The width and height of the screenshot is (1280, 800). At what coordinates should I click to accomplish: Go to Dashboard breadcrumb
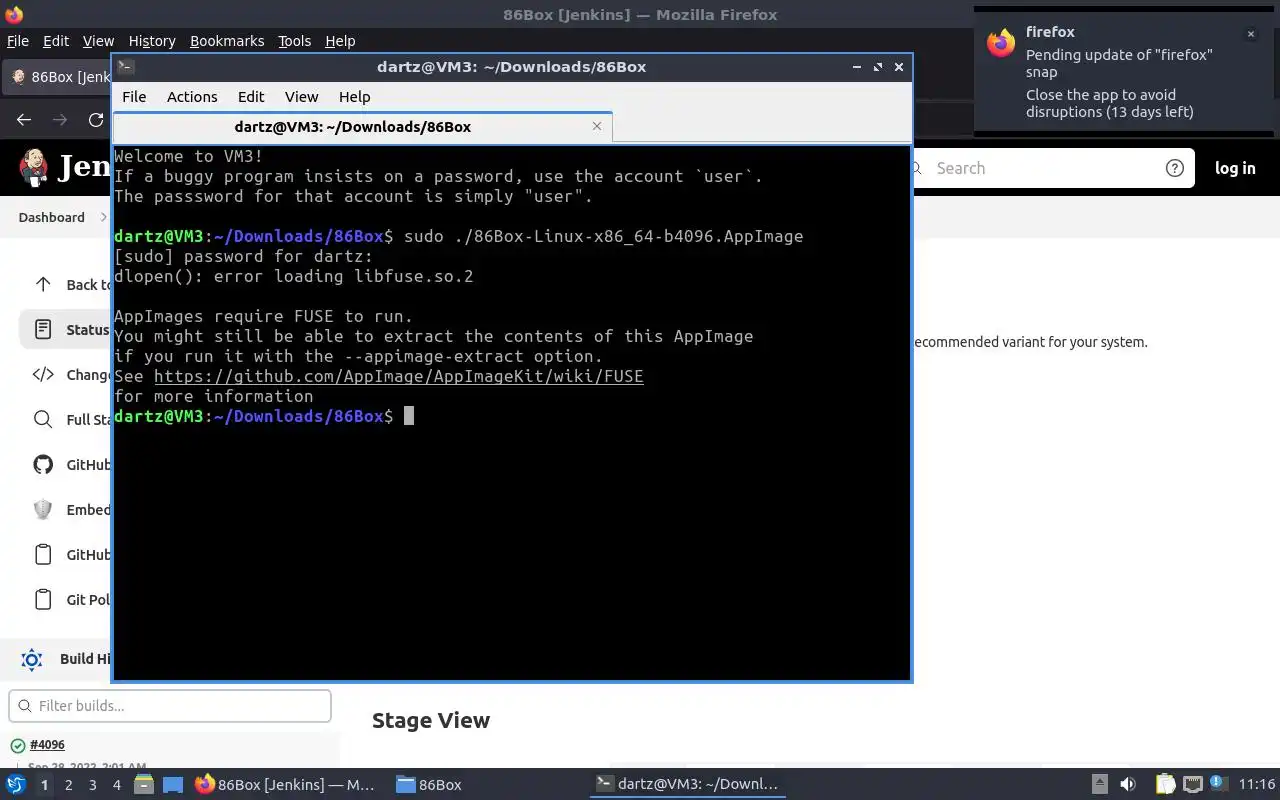coord(51,217)
